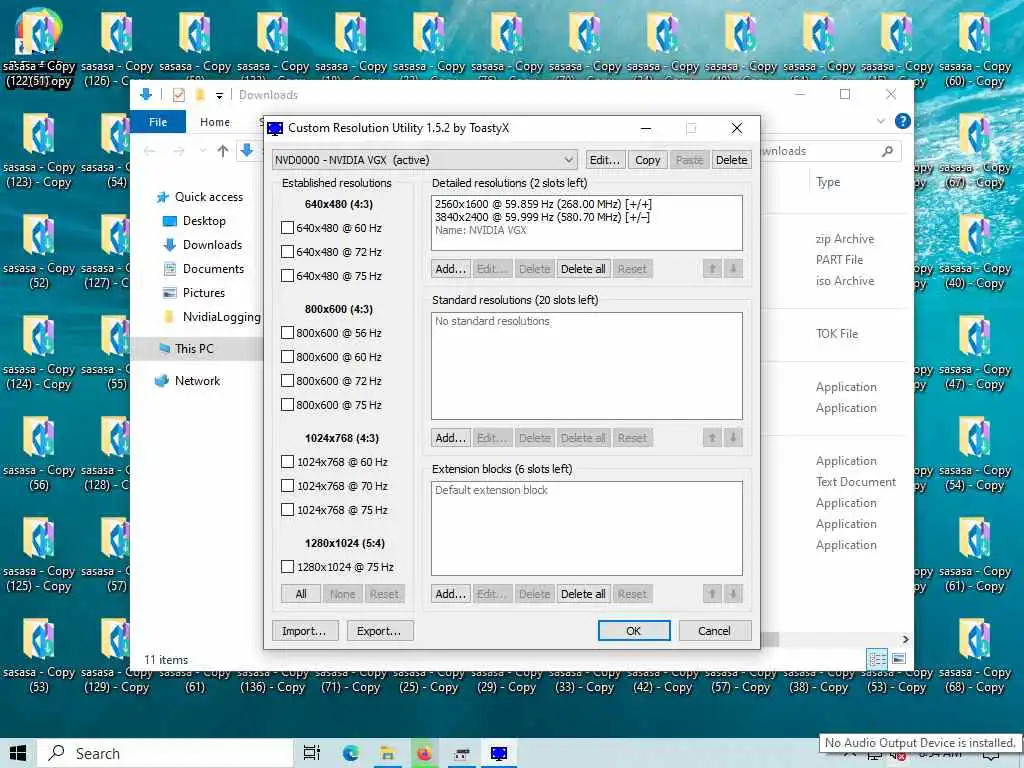The height and width of the screenshot is (768, 1024).
Task: Switch Explorer to details view icon
Action: [x=876, y=658]
